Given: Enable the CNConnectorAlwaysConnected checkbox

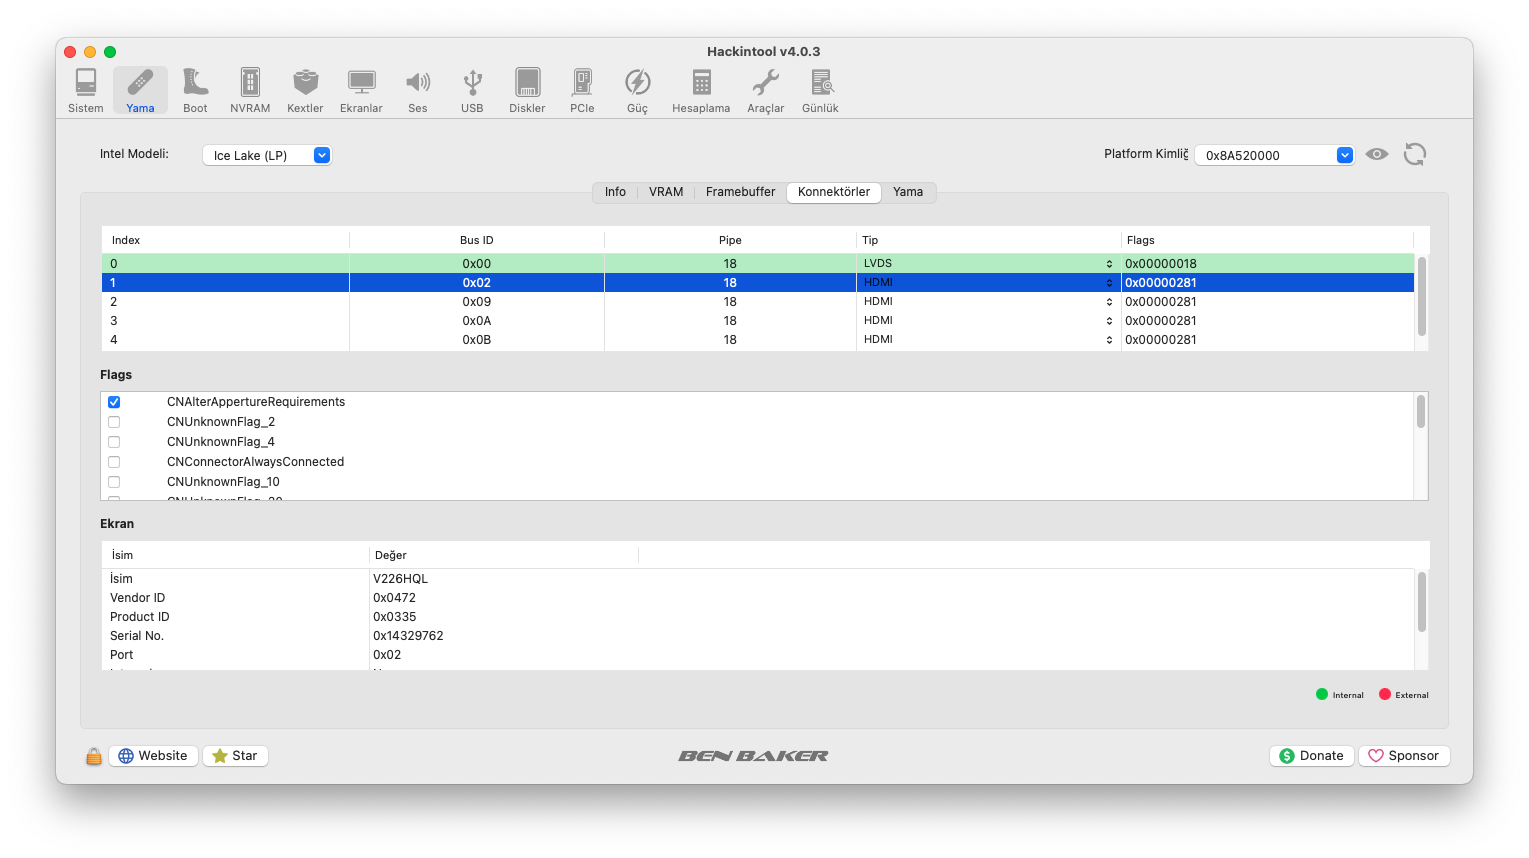Looking at the screenshot, I should (114, 462).
